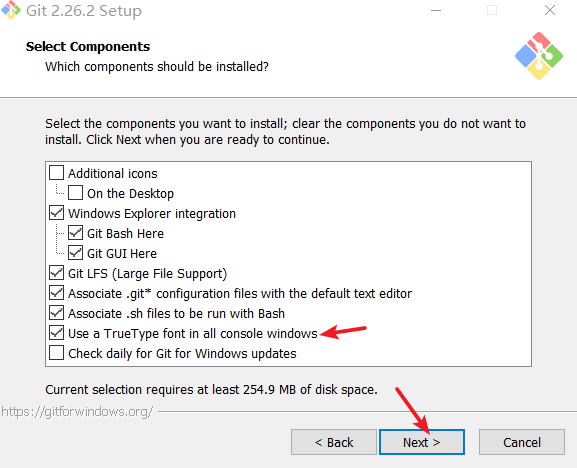Close the Git Setup window

coord(550,10)
